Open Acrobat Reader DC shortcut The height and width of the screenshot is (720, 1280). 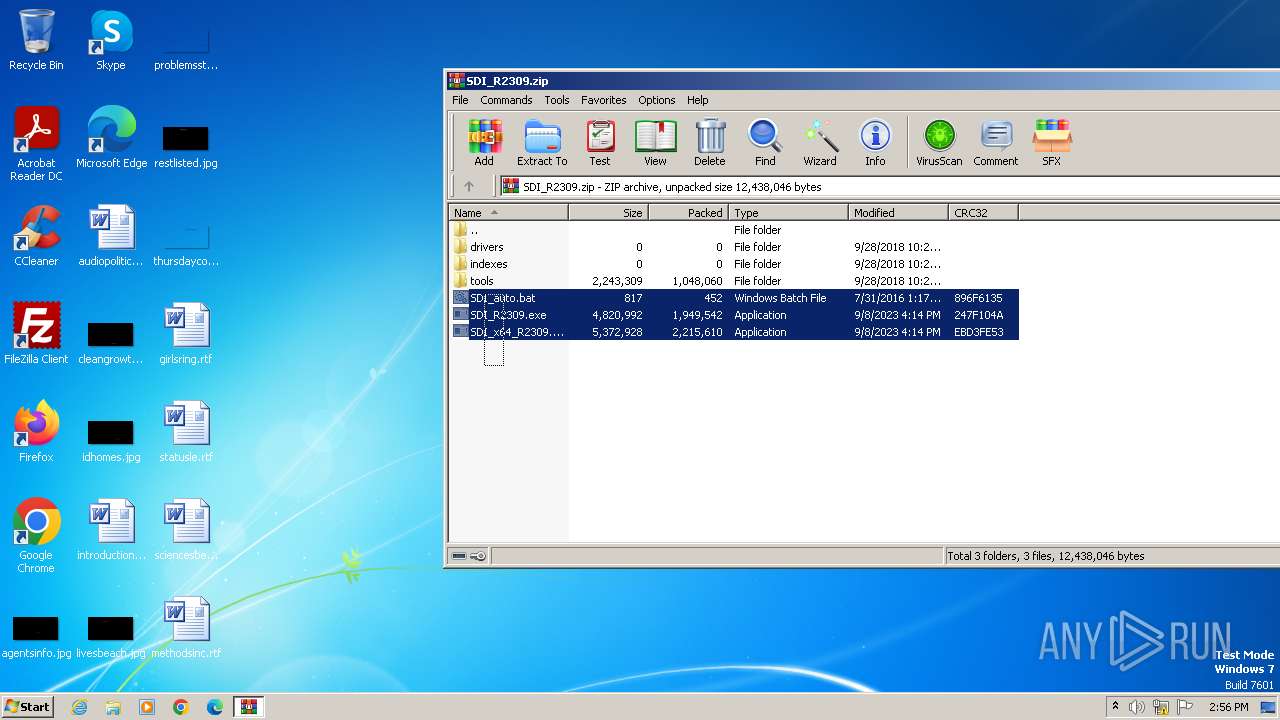click(x=36, y=145)
